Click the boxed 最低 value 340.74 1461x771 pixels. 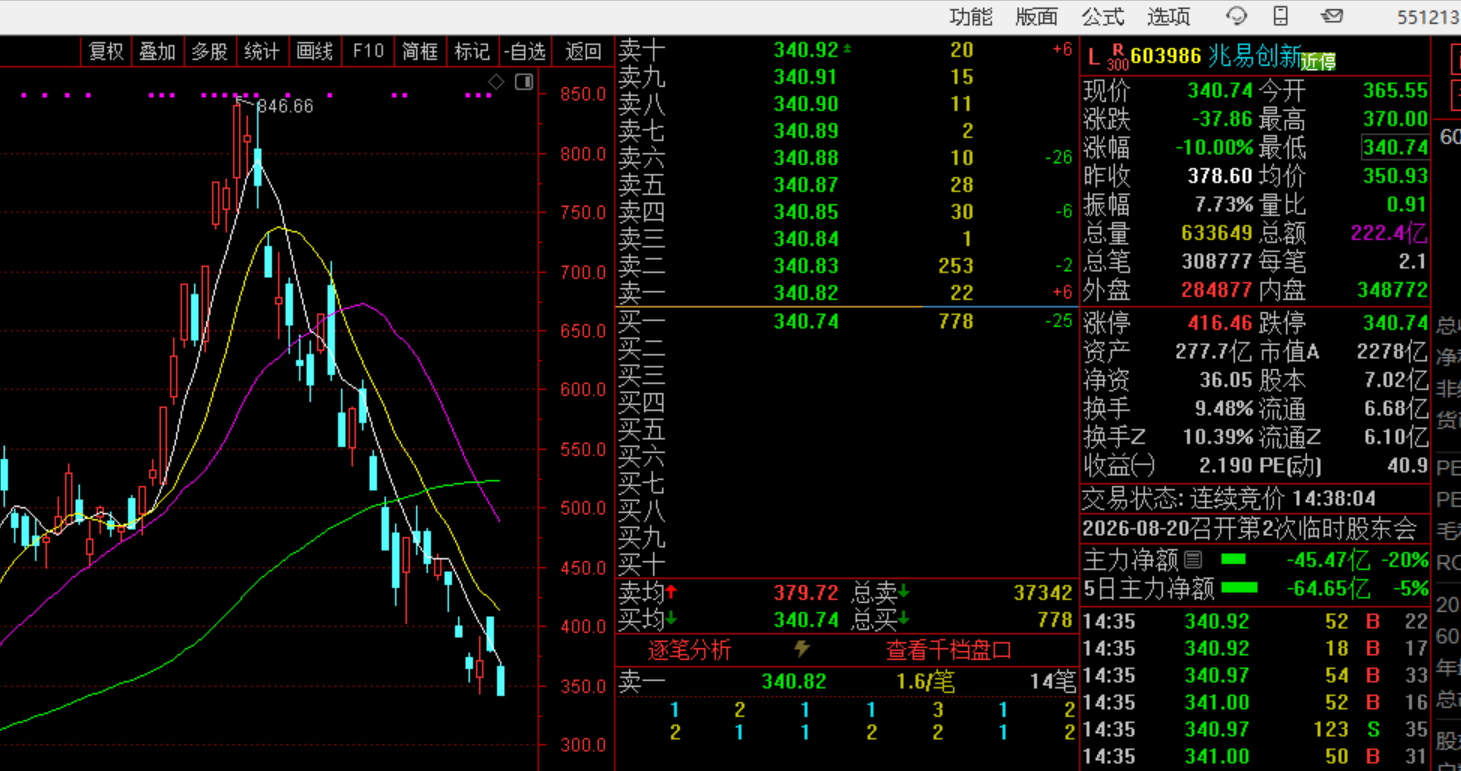(1395, 147)
